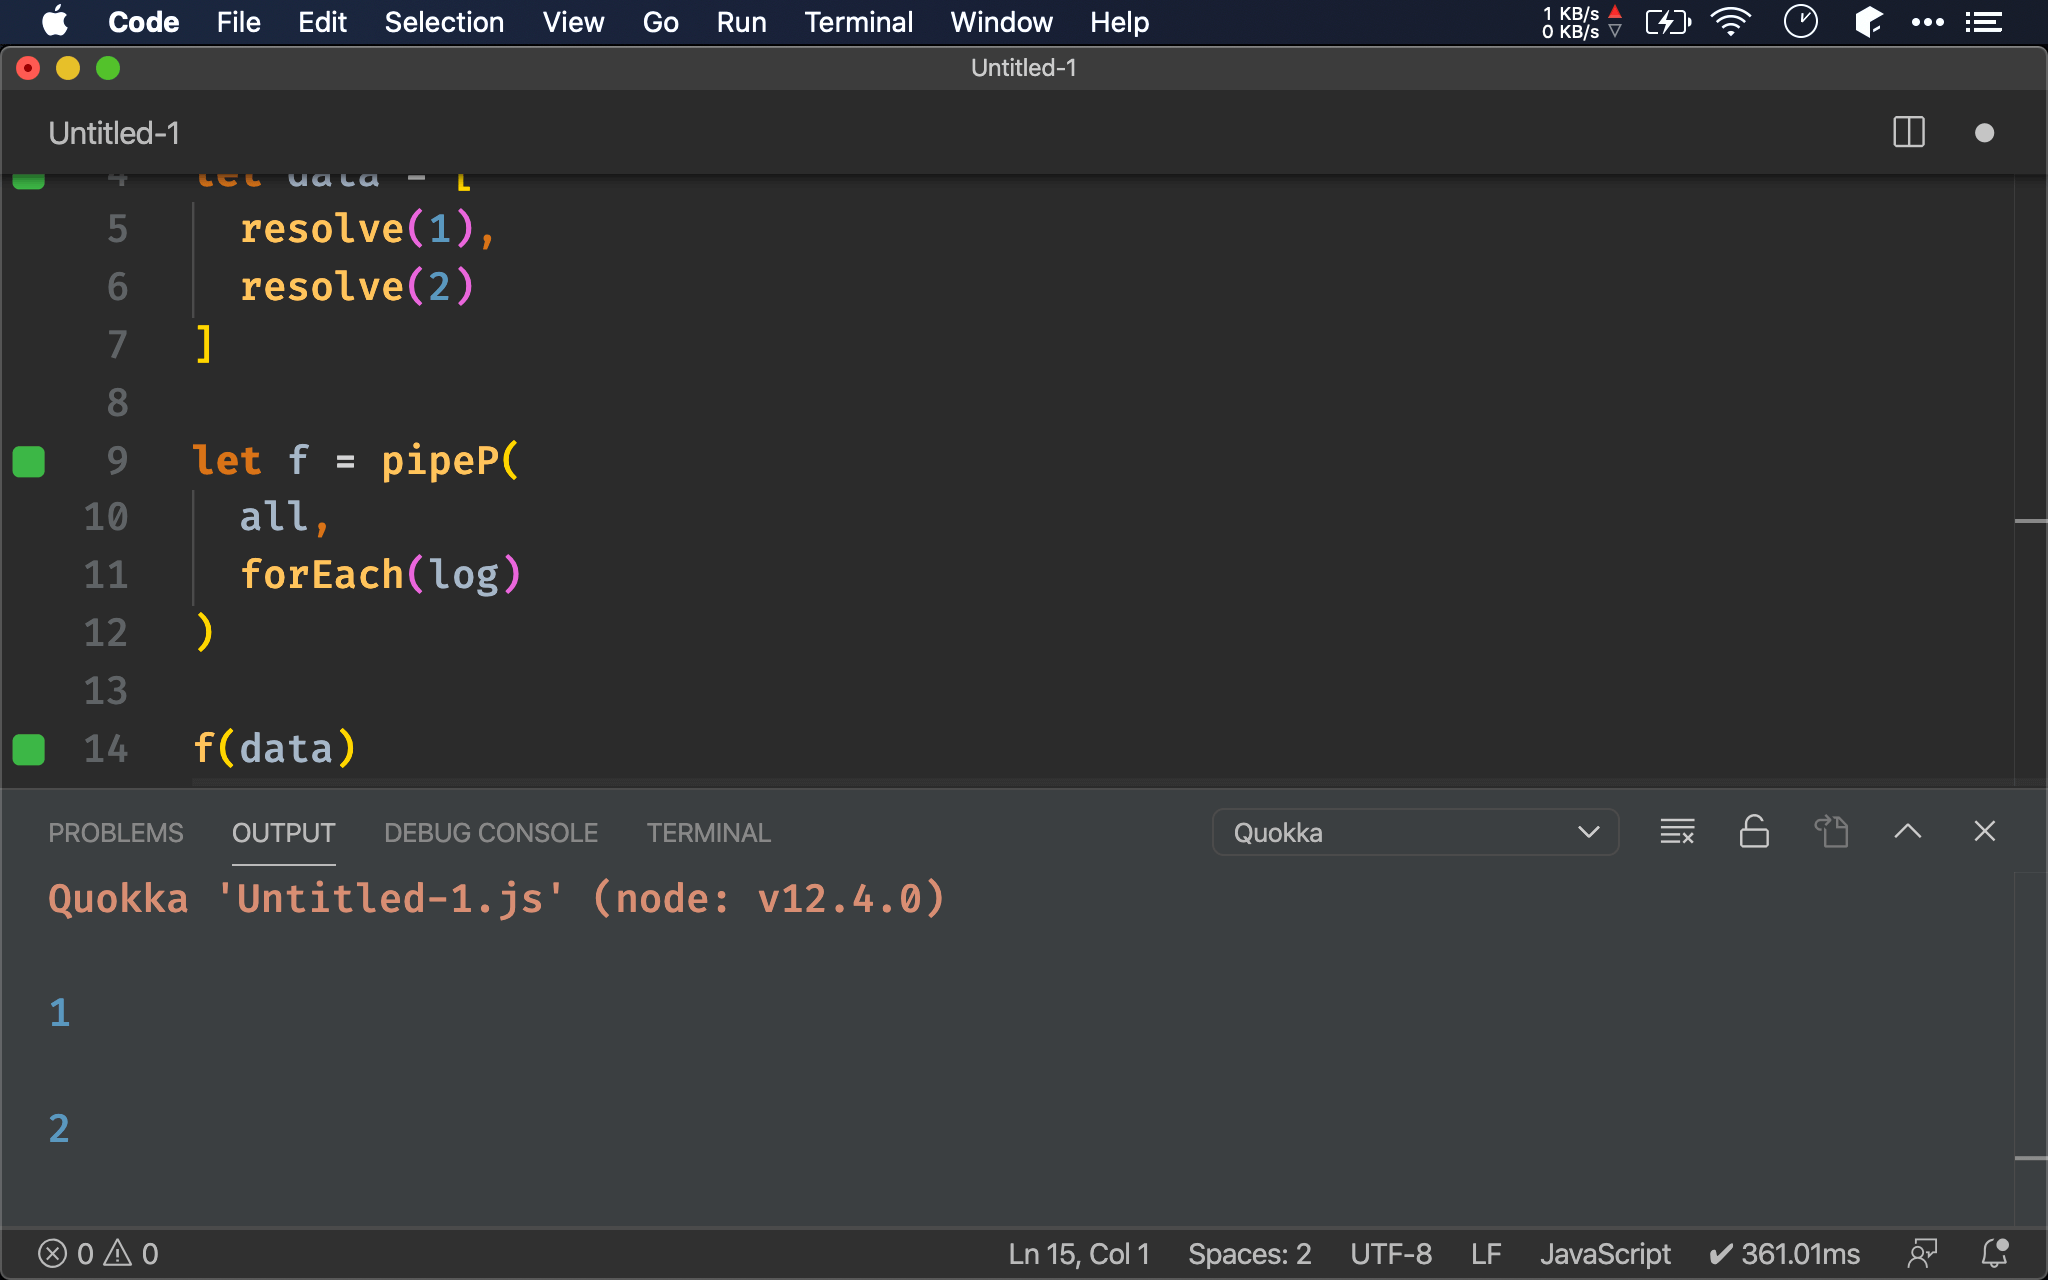2048x1280 pixels.
Task: Click errors and warnings count in status bar
Action: pos(98,1254)
